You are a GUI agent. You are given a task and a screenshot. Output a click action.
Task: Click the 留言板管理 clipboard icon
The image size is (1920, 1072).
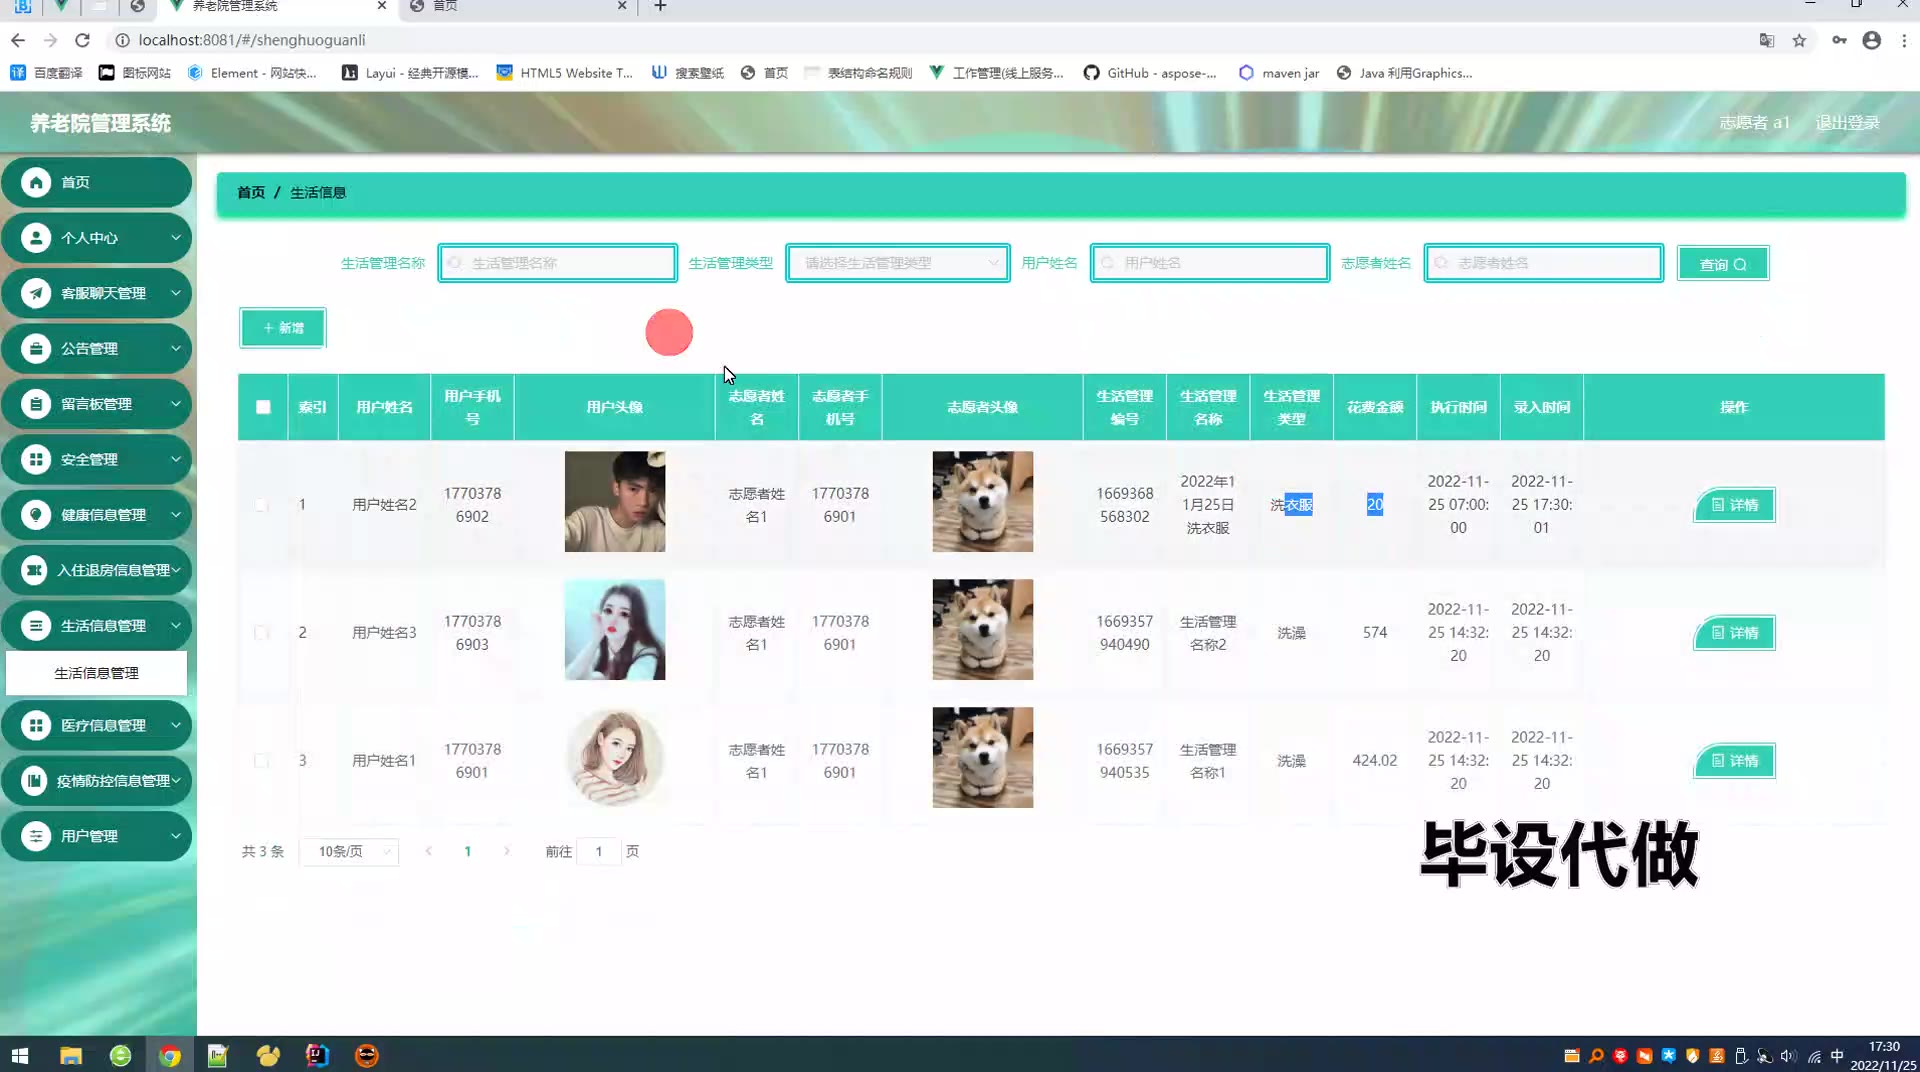coord(36,404)
